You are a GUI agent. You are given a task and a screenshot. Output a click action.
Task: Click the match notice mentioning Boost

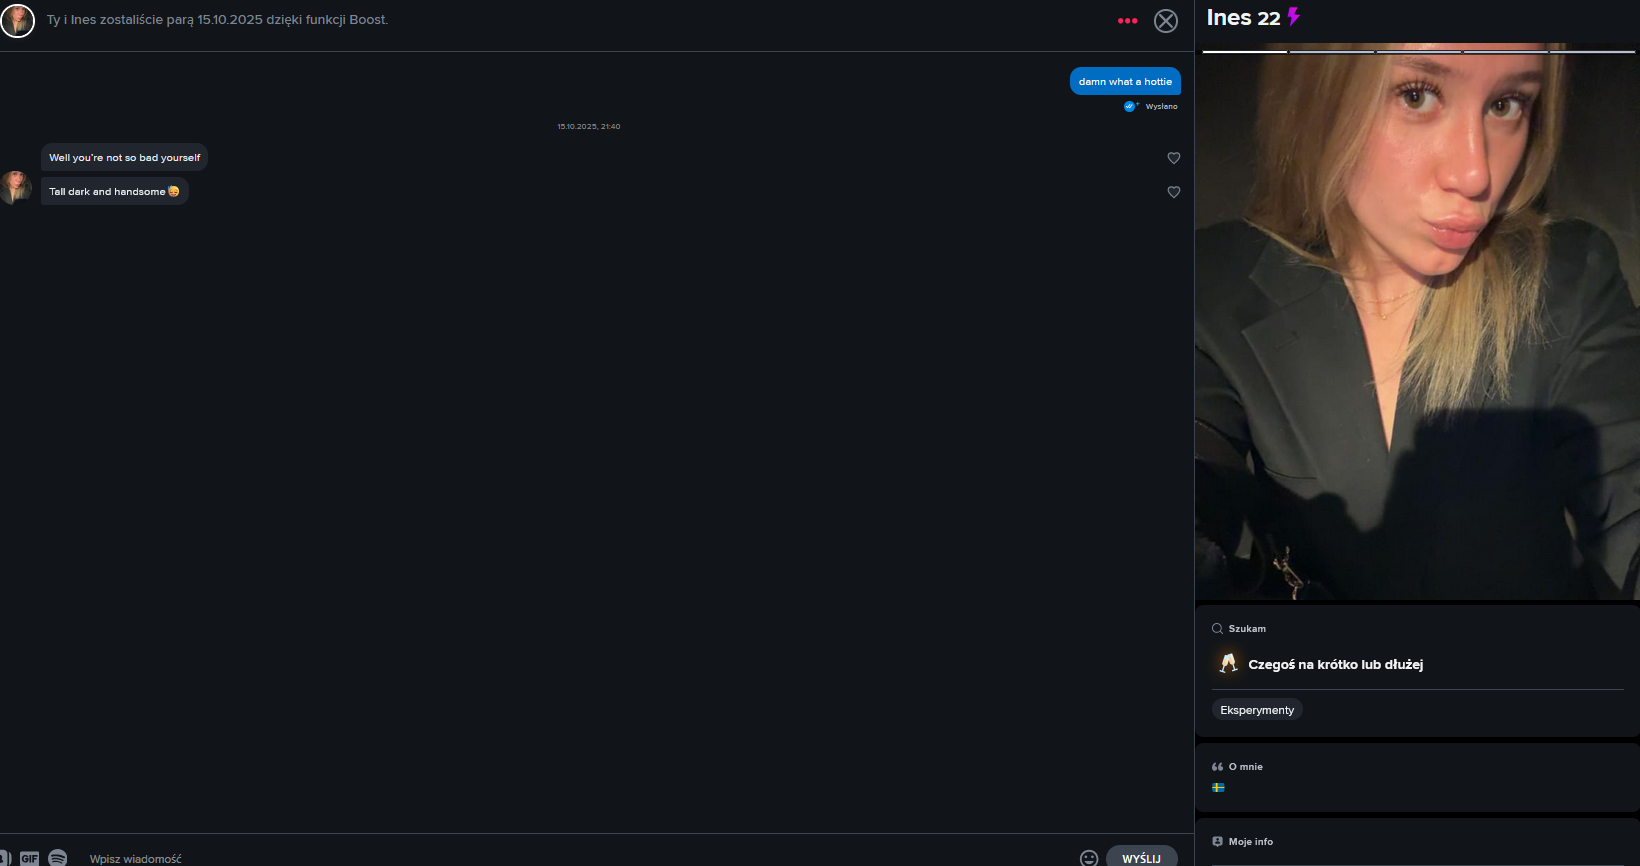coord(217,20)
